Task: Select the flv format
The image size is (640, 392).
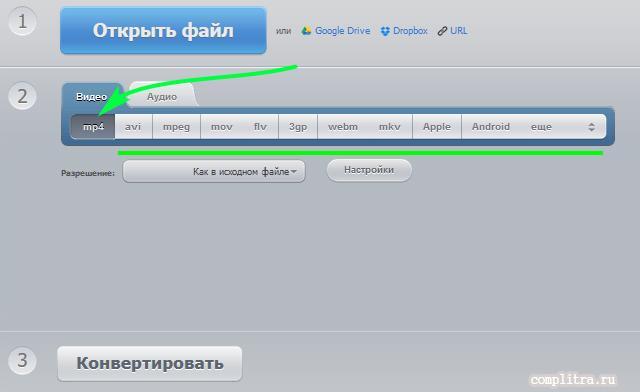Action: pos(260,127)
